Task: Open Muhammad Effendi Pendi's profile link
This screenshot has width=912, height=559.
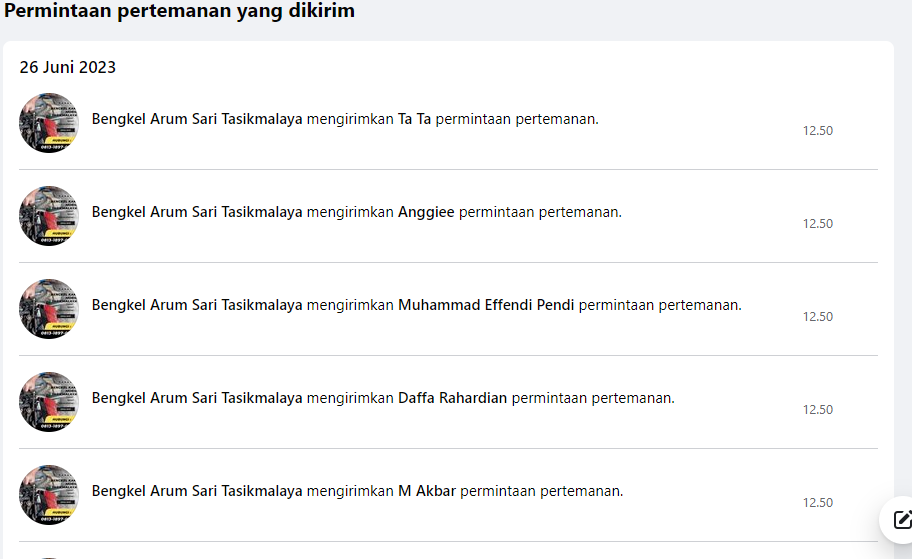Action: point(486,305)
